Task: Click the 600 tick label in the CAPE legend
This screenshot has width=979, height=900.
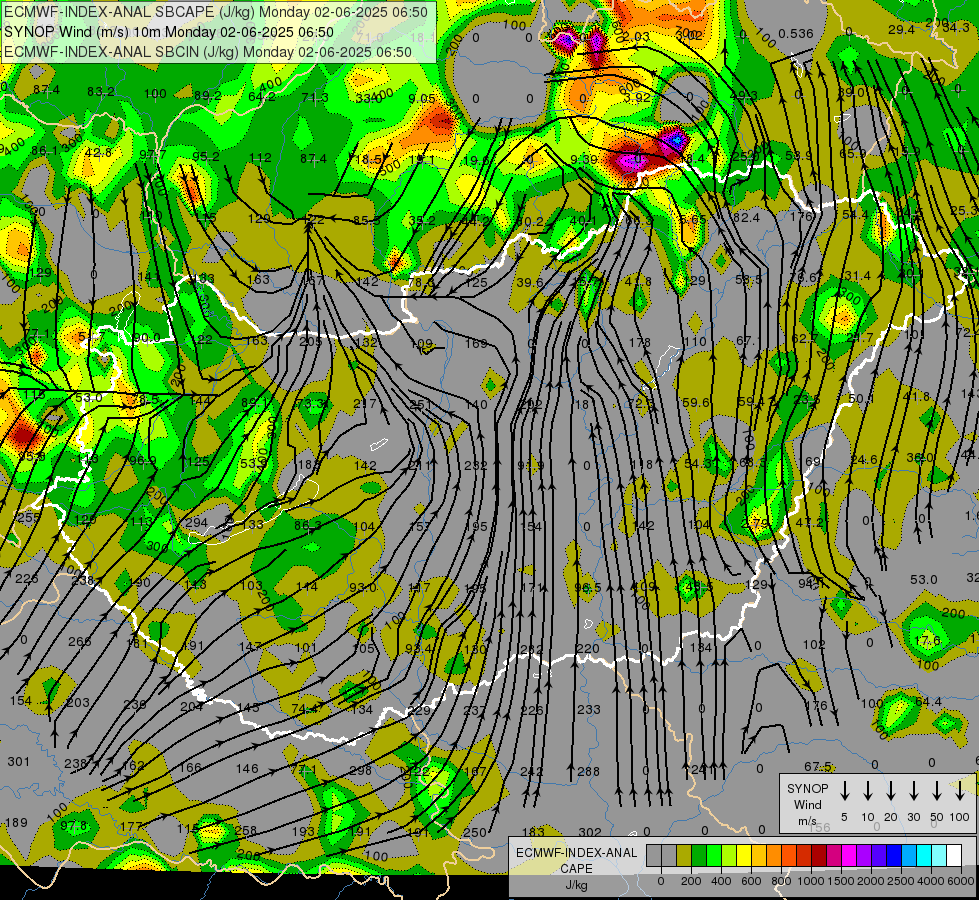Action: pyautogui.click(x=751, y=881)
